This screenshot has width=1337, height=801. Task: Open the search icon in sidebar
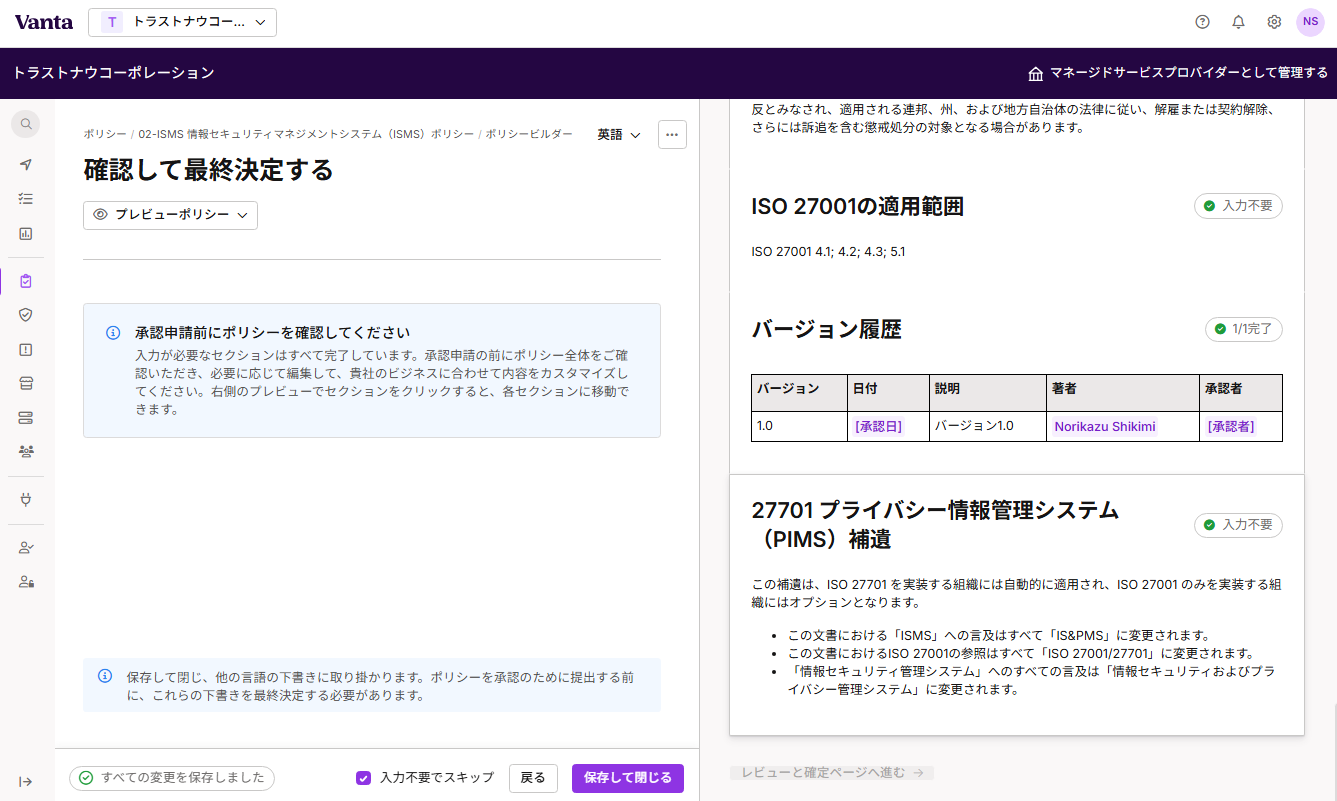26,124
